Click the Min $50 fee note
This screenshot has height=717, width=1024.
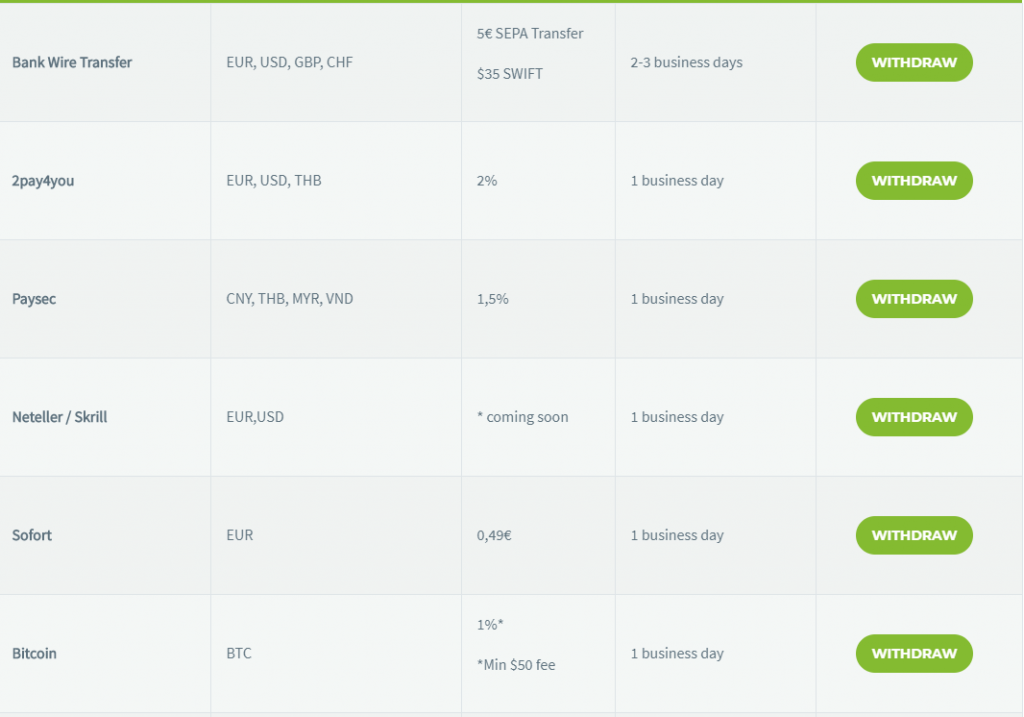pos(516,665)
